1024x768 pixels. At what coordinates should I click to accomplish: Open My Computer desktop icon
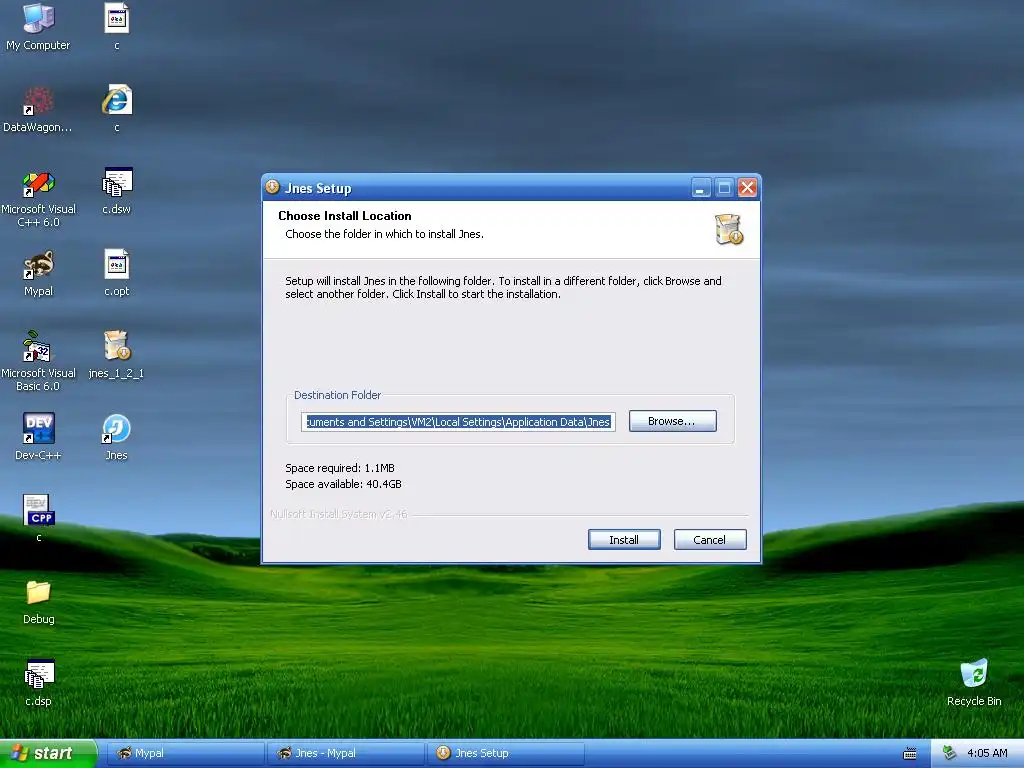(x=38, y=26)
